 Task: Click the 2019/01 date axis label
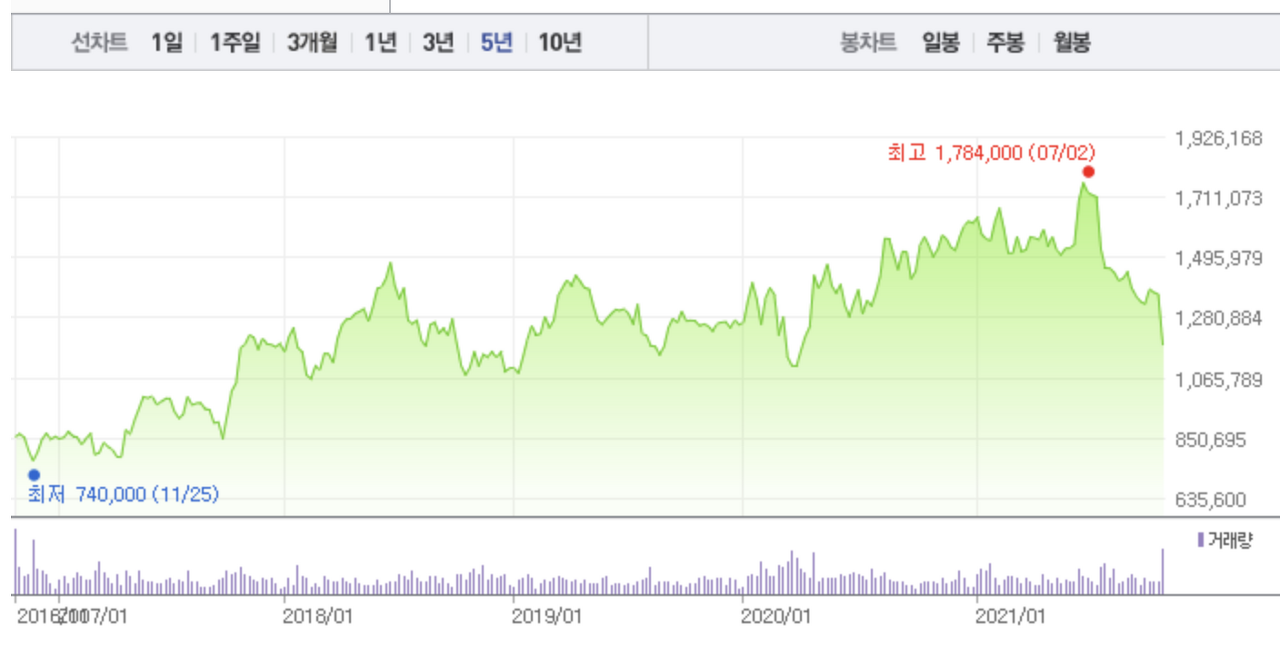pos(546,616)
